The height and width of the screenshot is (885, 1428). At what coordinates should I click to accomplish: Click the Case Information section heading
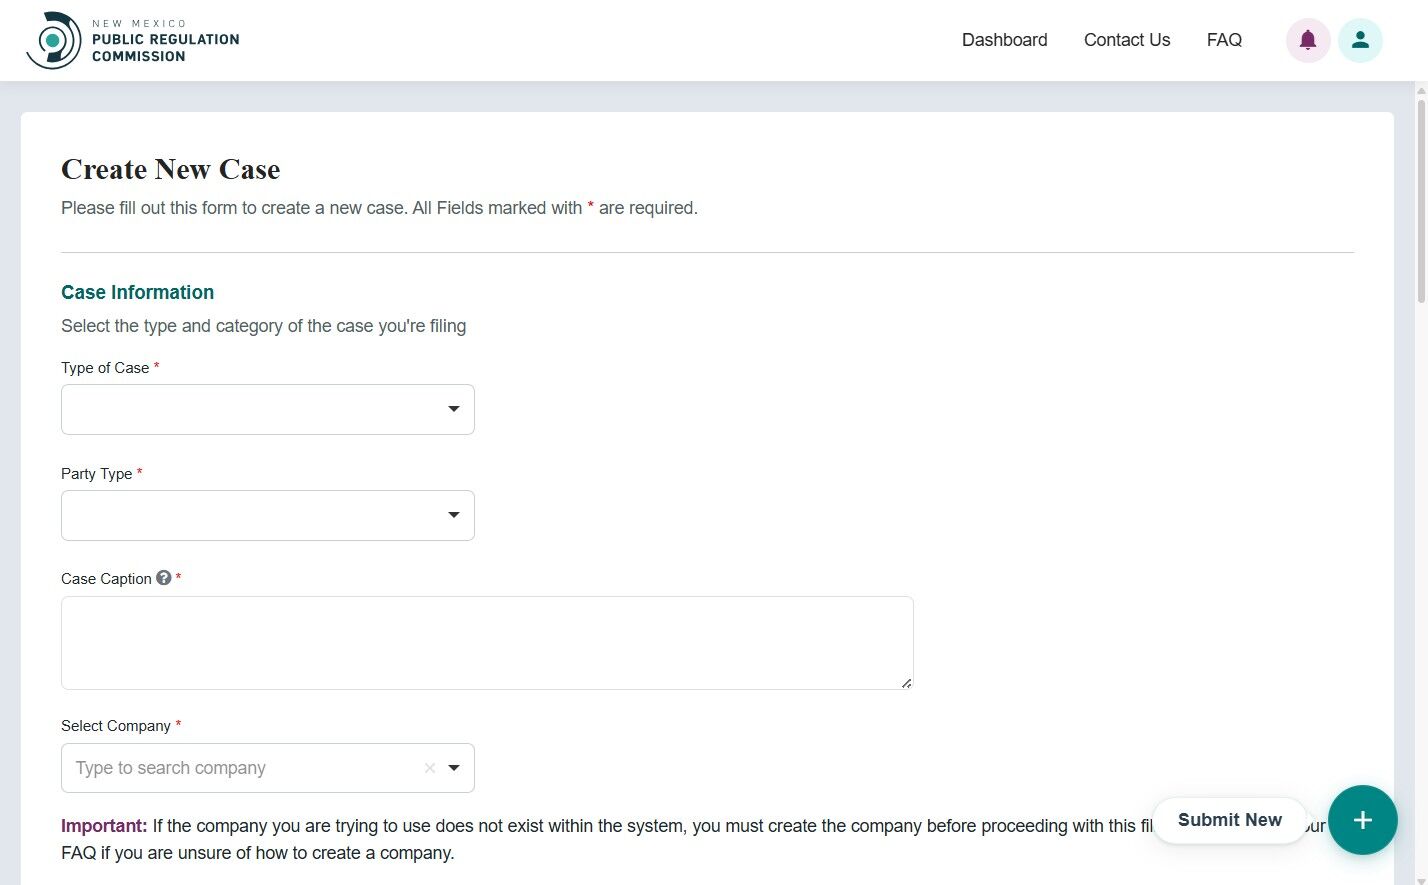point(137,292)
